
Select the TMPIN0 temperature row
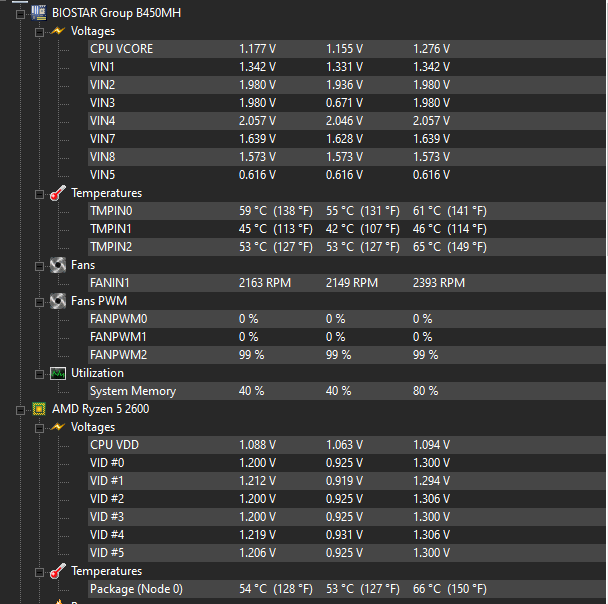pyautogui.click(x=347, y=211)
